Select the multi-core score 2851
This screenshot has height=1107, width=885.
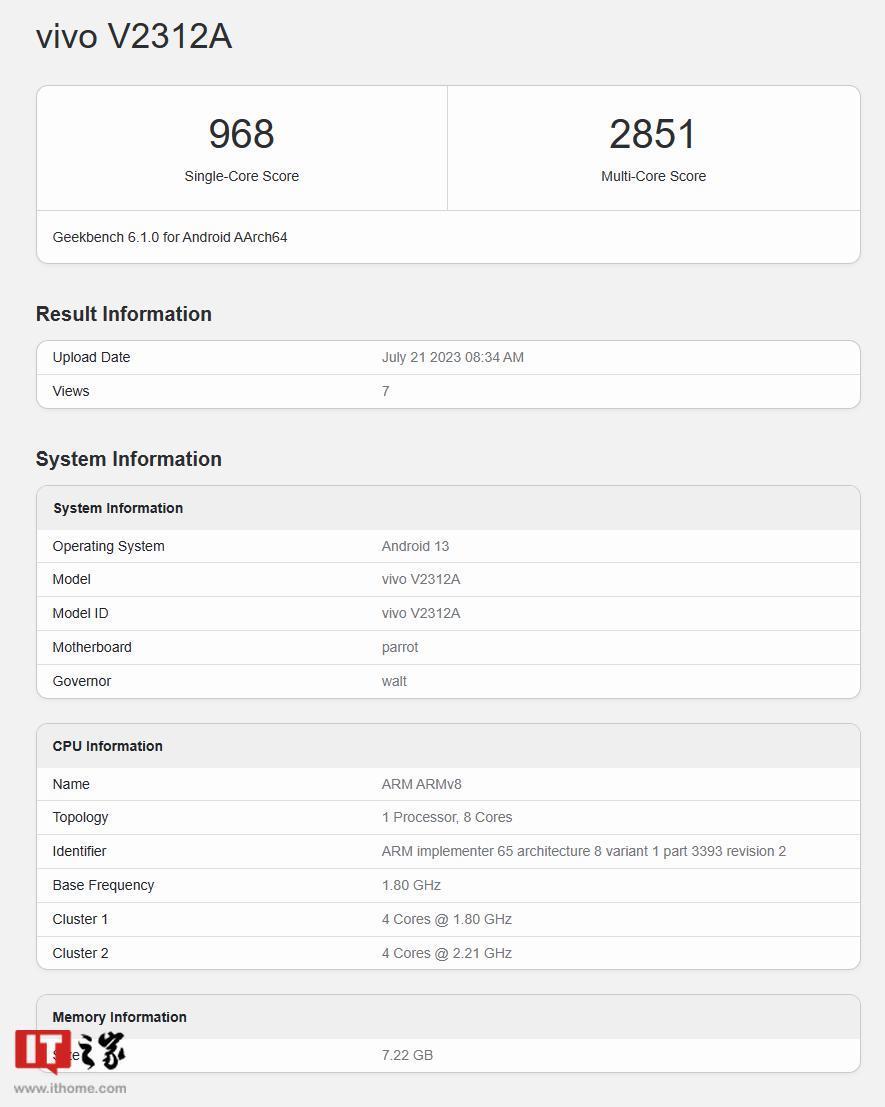[653, 133]
